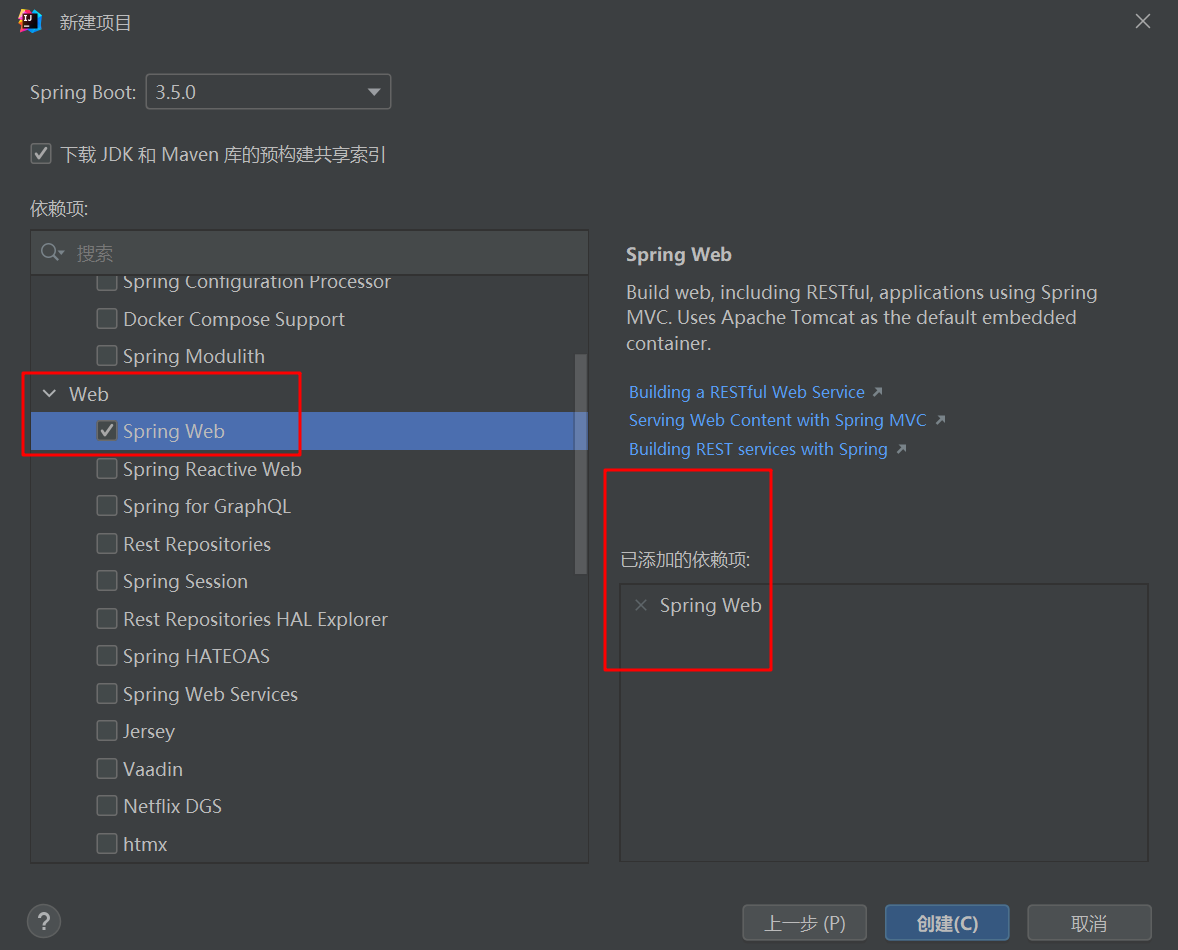Check the Spring for GraphQL checkbox
The height and width of the screenshot is (950, 1178).
(x=107, y=506)
